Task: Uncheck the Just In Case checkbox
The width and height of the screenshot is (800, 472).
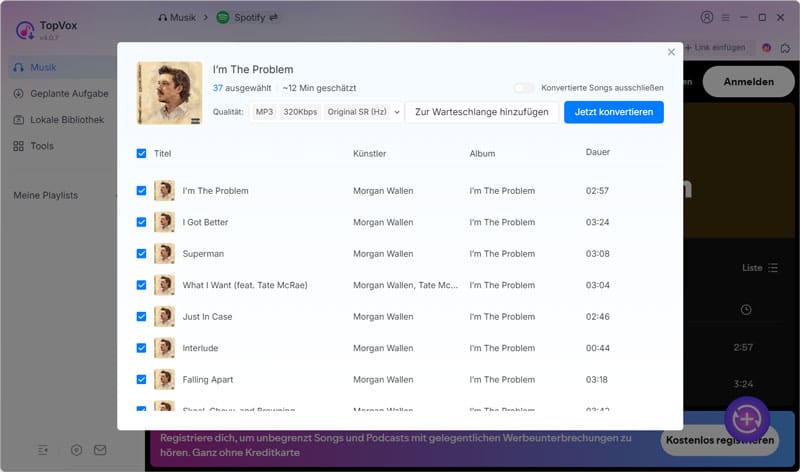Action: coord(141,317)
